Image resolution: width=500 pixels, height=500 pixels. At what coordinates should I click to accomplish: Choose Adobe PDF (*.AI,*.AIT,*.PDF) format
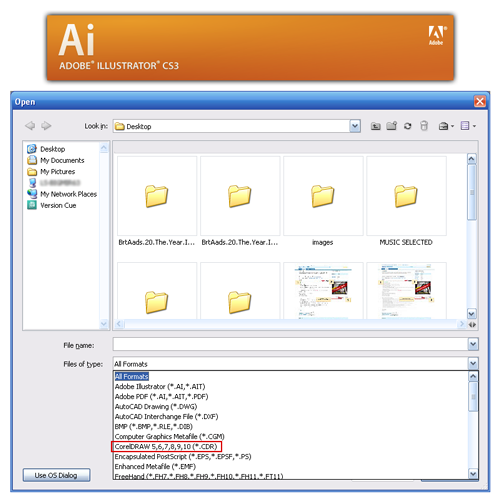[x=161, y=397]
